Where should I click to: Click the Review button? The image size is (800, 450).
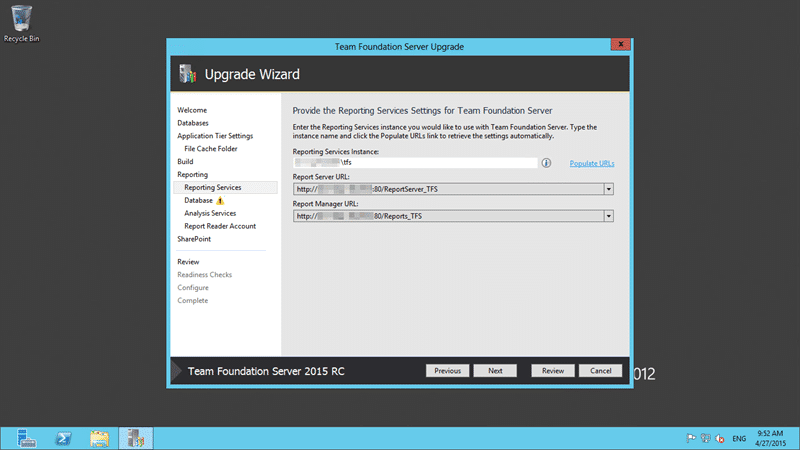coord(553,371)
